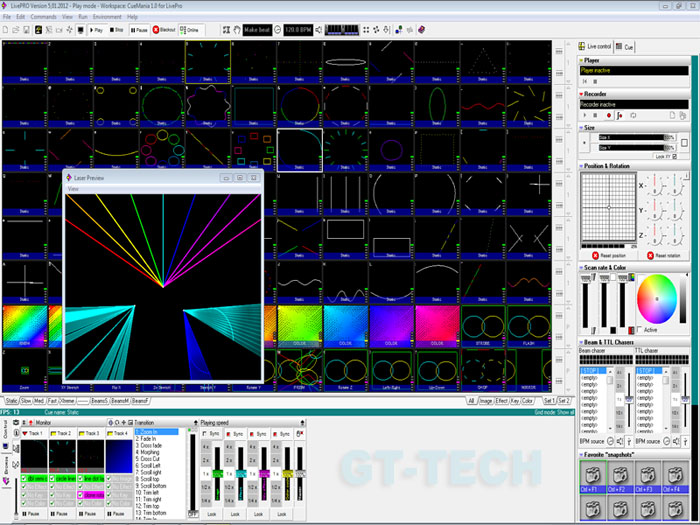Click the Open file toolbar icon
This screenshot has height=525, width=700.
coord(16,30)
